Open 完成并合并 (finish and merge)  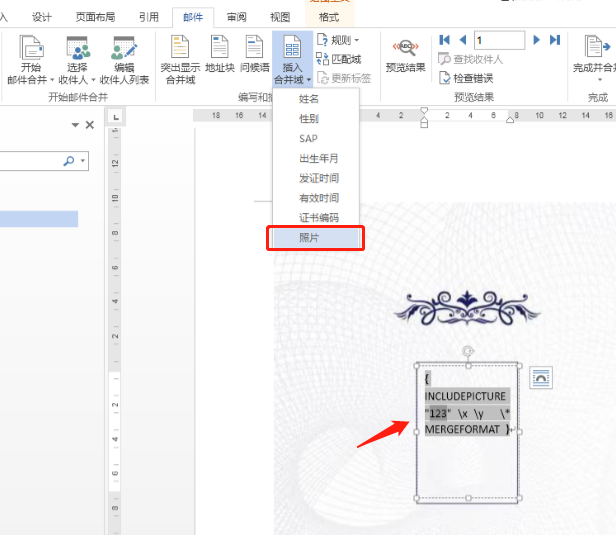pyautogui.click(x=596, y=57)
